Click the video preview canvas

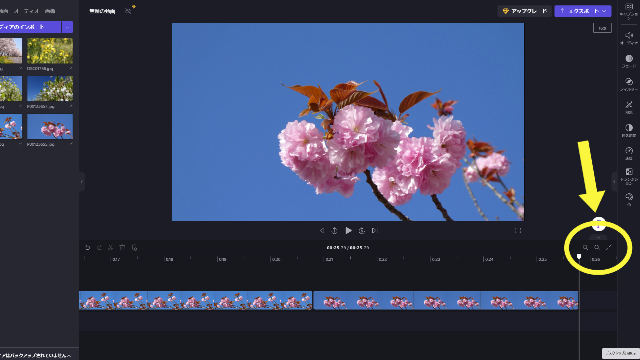(348, 122)
